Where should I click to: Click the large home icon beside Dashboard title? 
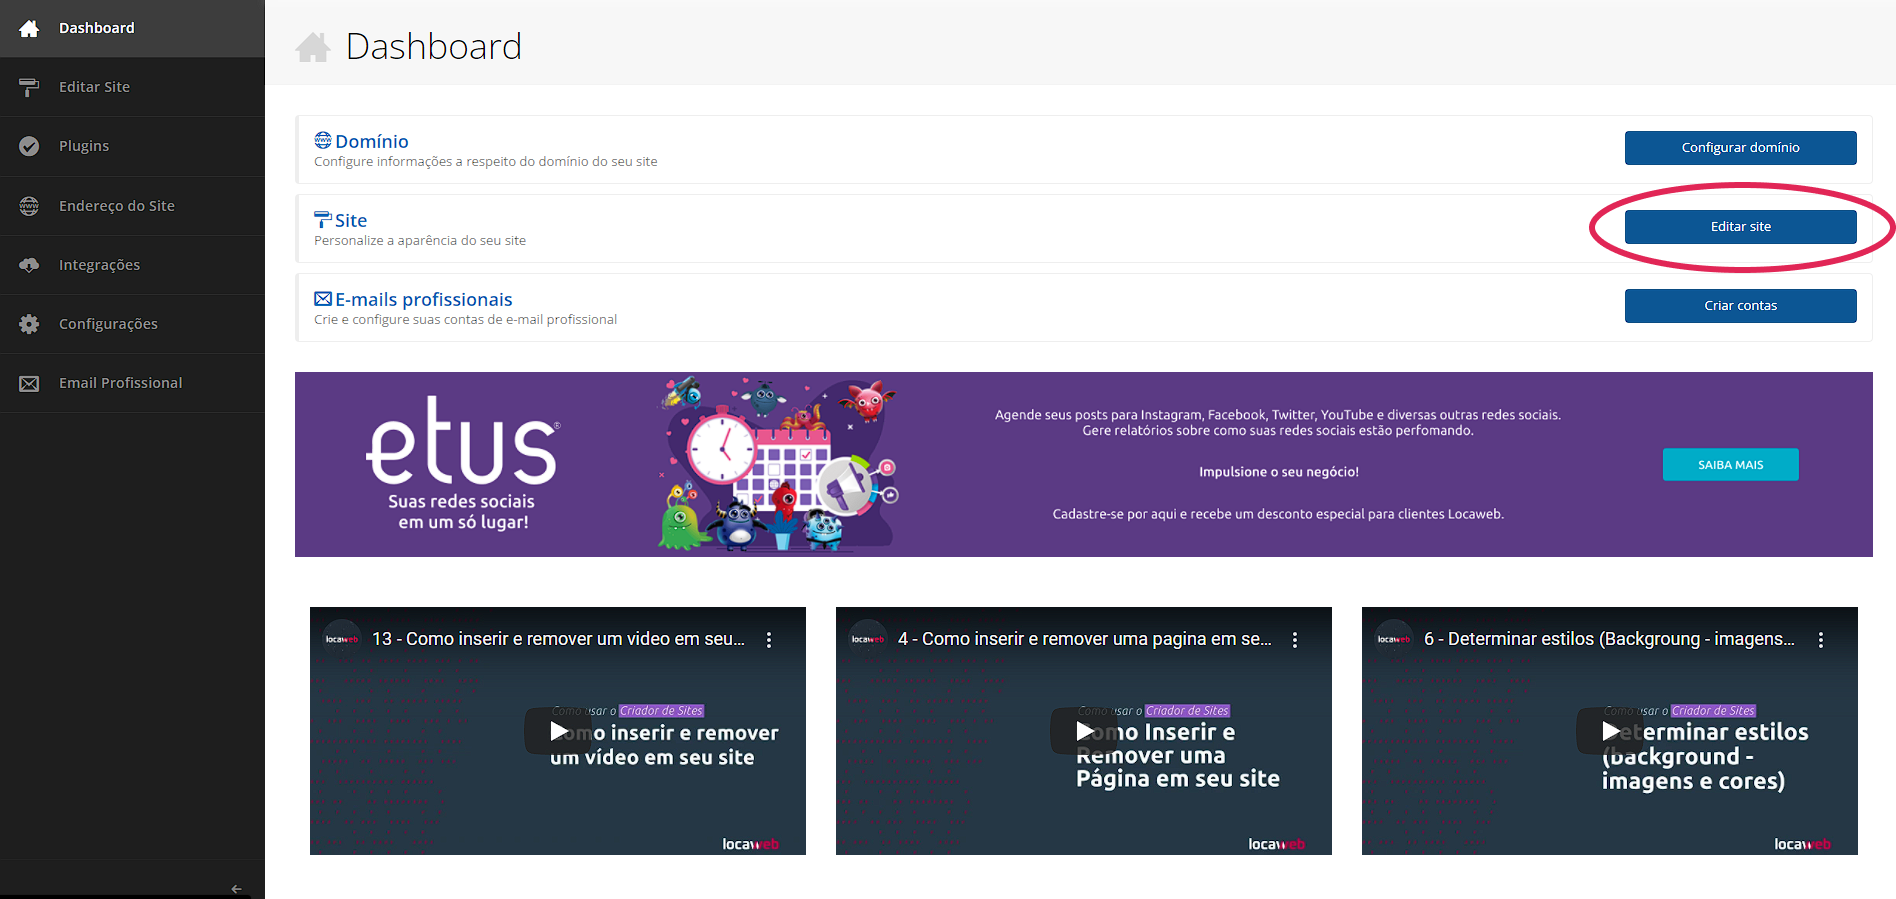click(x=313, y=47)
